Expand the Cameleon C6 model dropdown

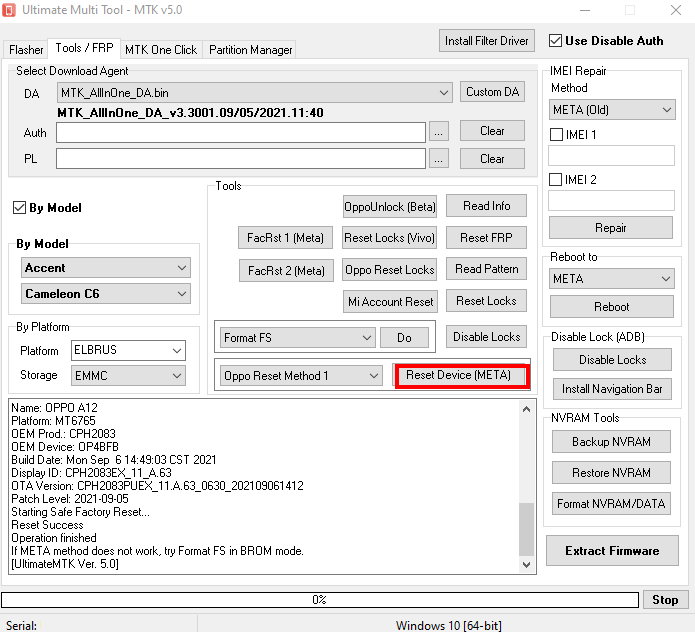tap(106, 293)
